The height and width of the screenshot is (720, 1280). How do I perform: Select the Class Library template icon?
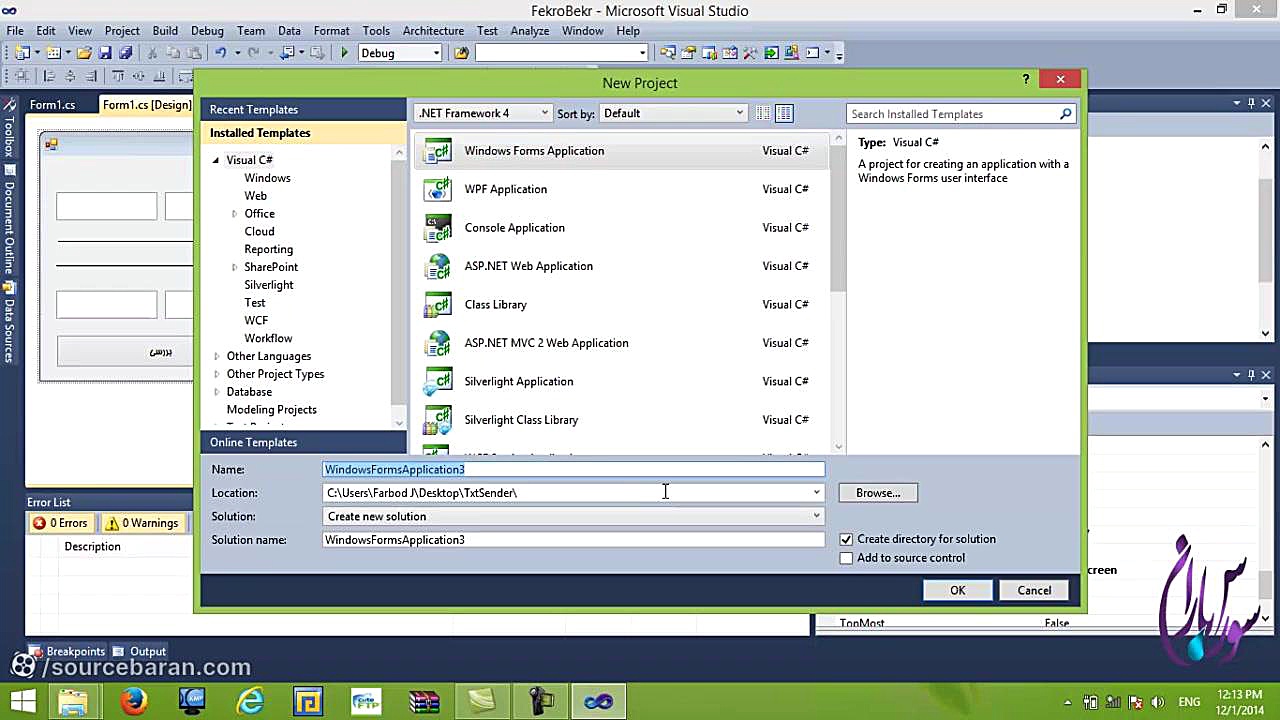438,305
